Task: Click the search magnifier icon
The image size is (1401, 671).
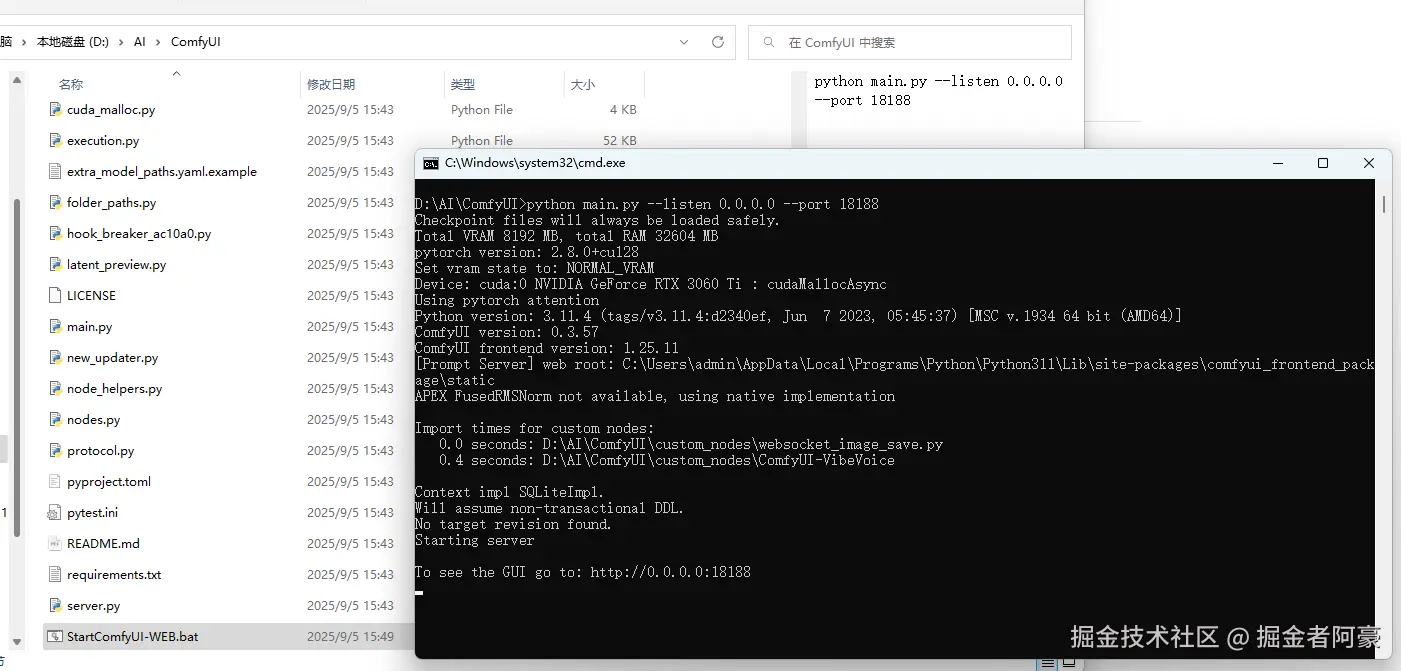Action: tap(768, 42)
